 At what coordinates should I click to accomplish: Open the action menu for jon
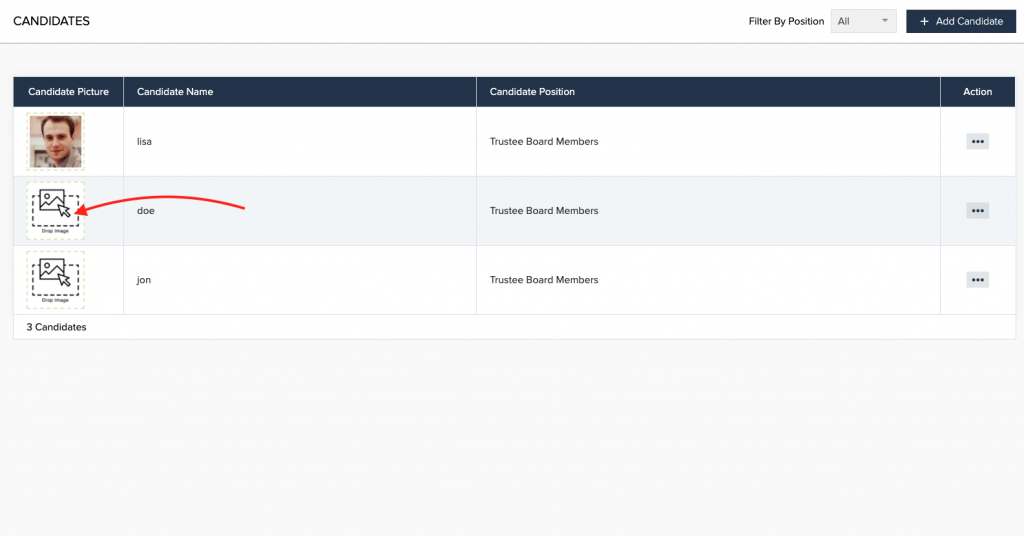977,280
